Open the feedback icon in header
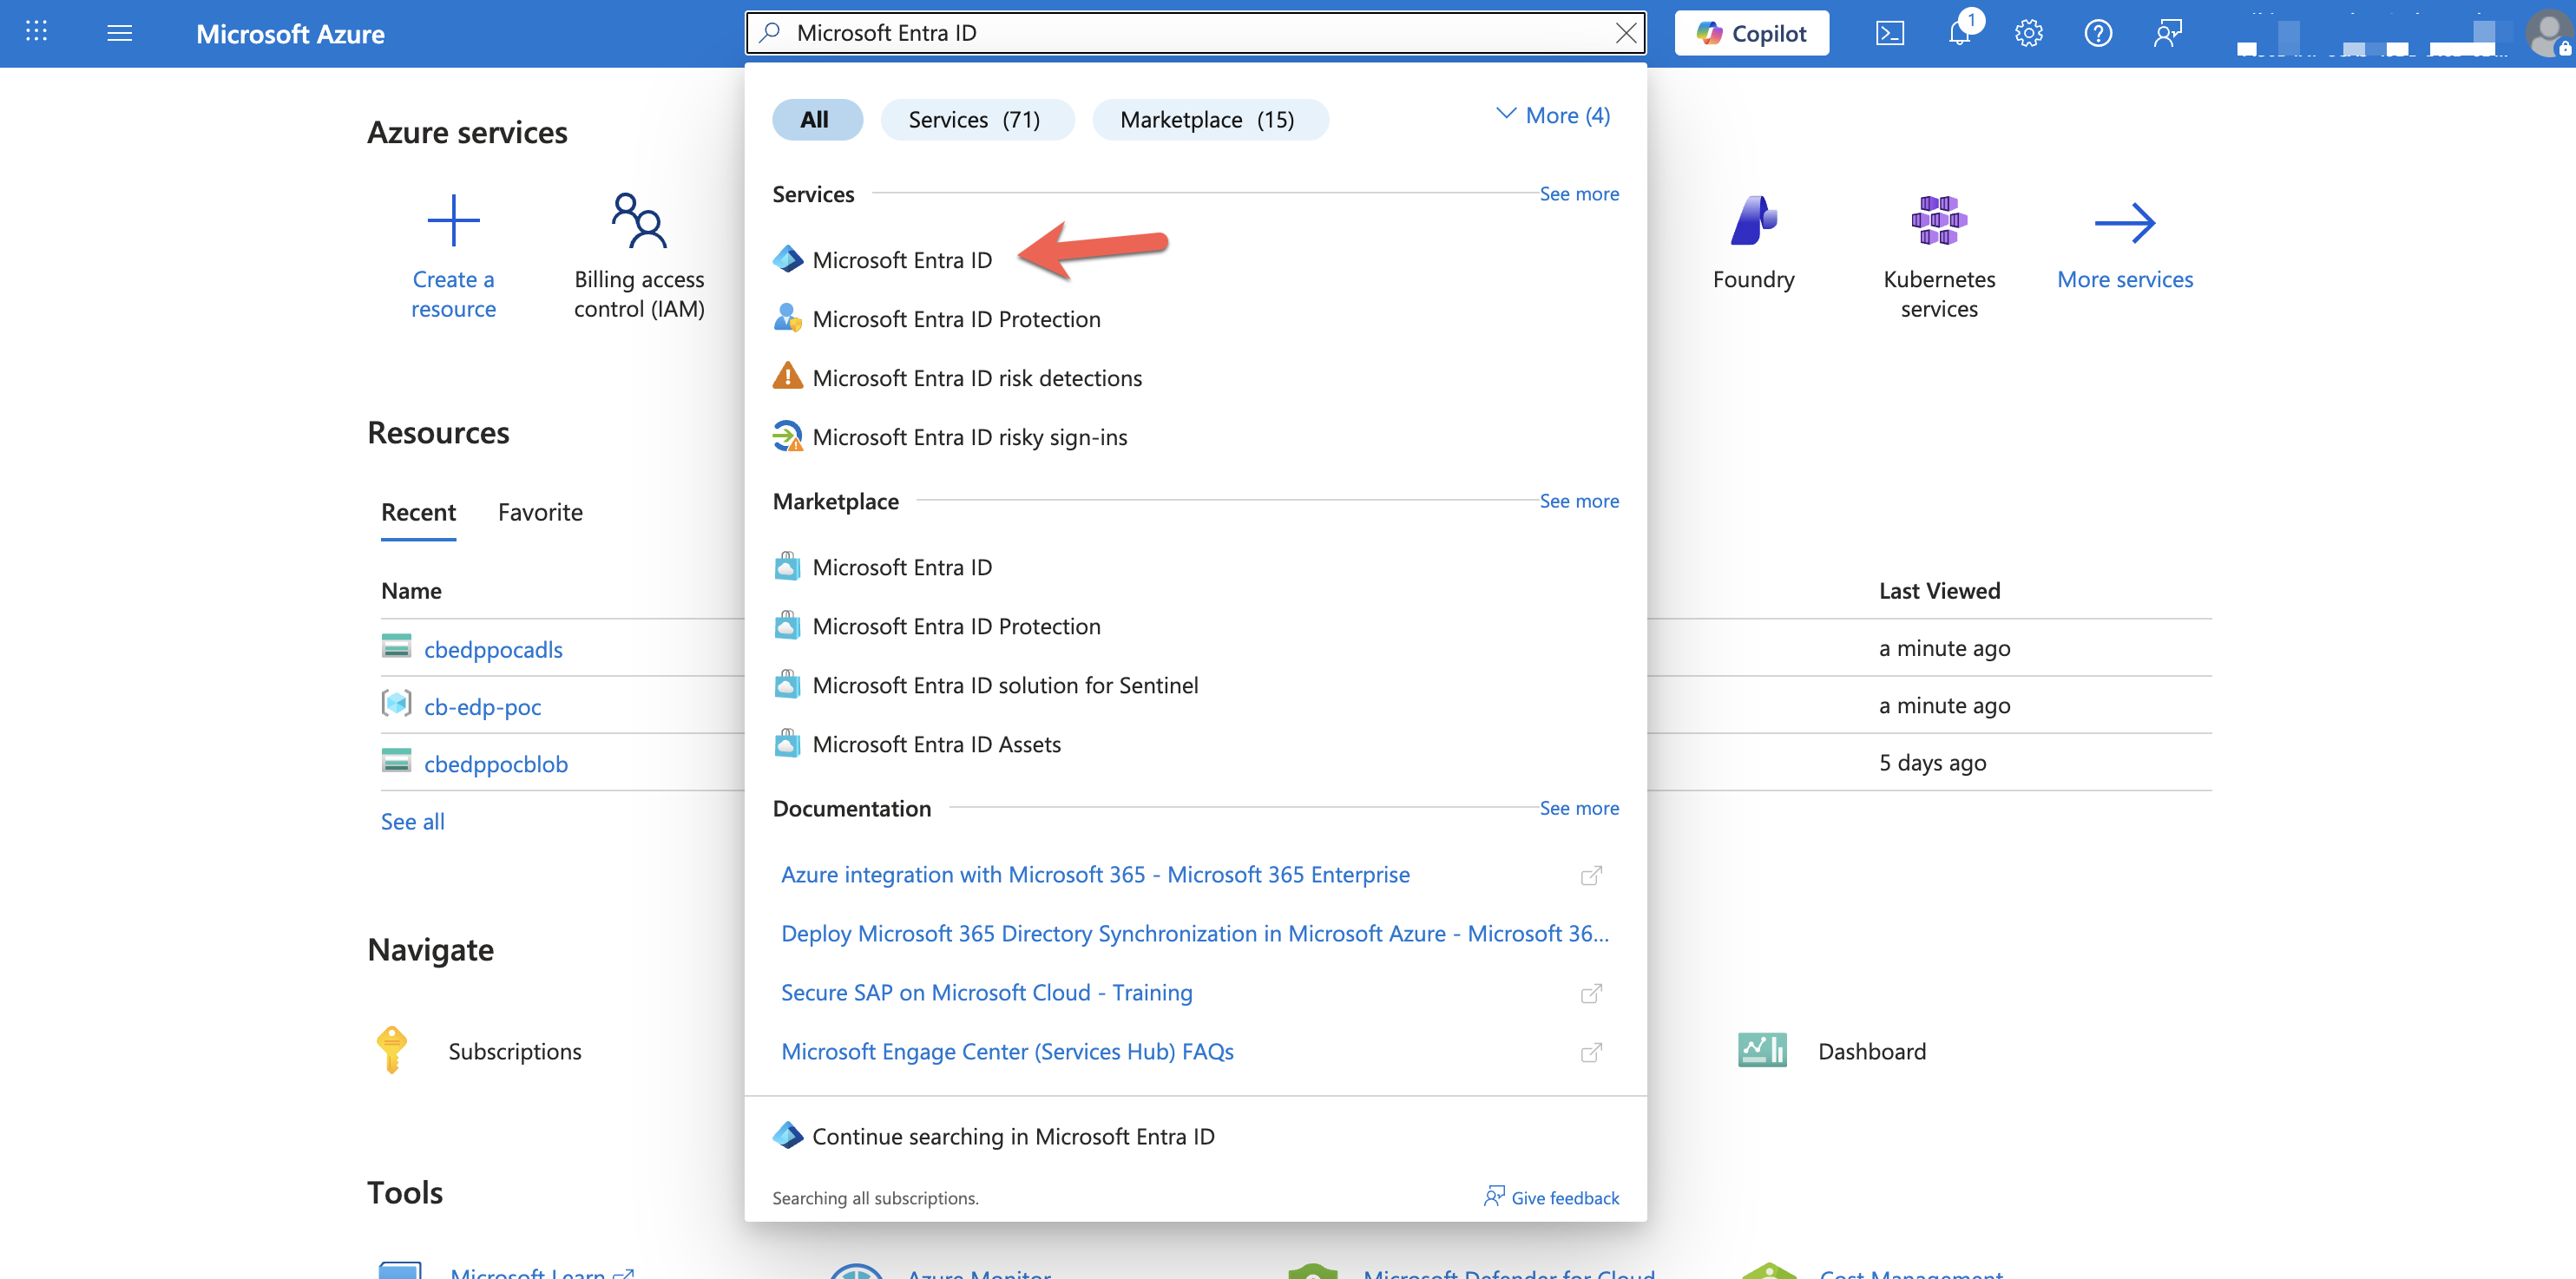Screen dimensions: 2576x1279 point(2167,34)
